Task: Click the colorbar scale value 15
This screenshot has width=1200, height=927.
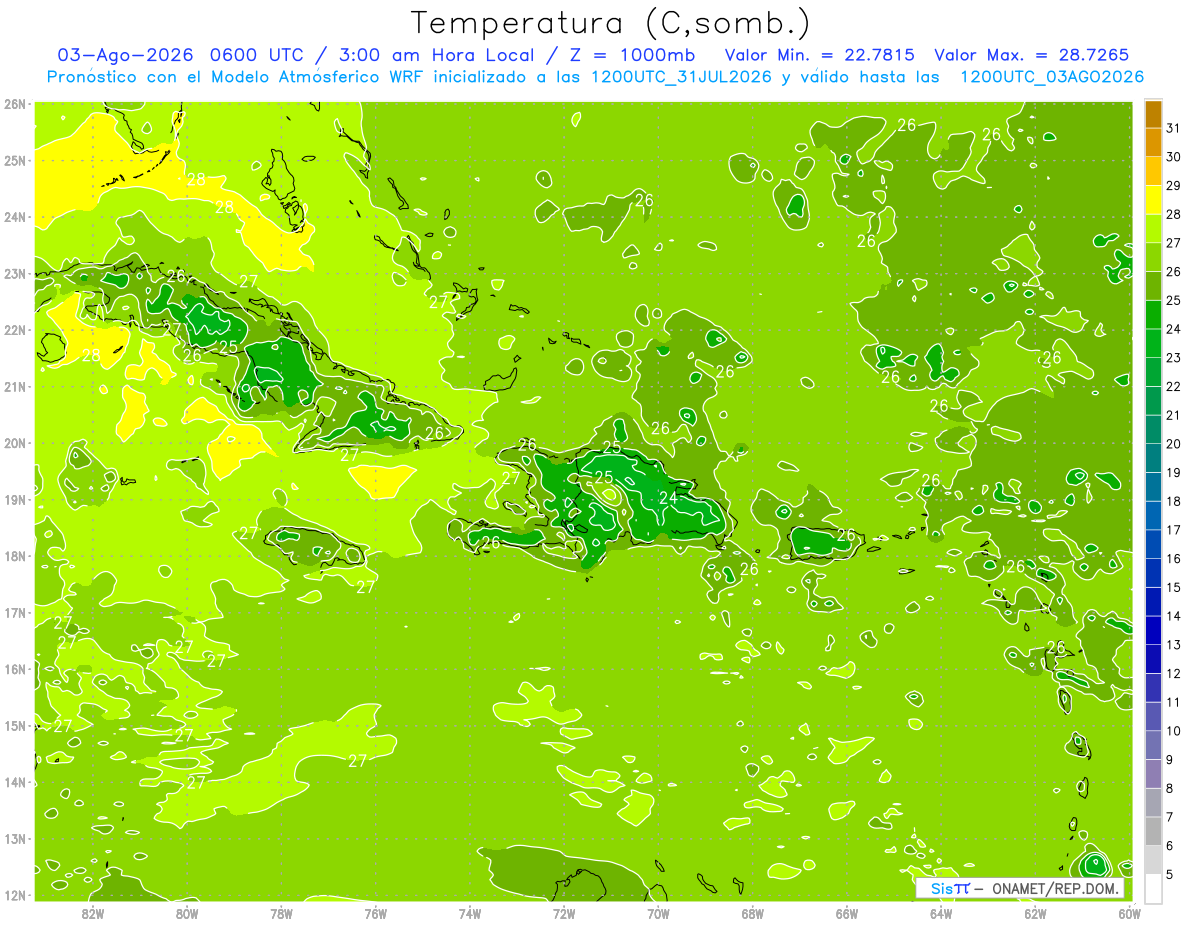Action: (1174, 587)
